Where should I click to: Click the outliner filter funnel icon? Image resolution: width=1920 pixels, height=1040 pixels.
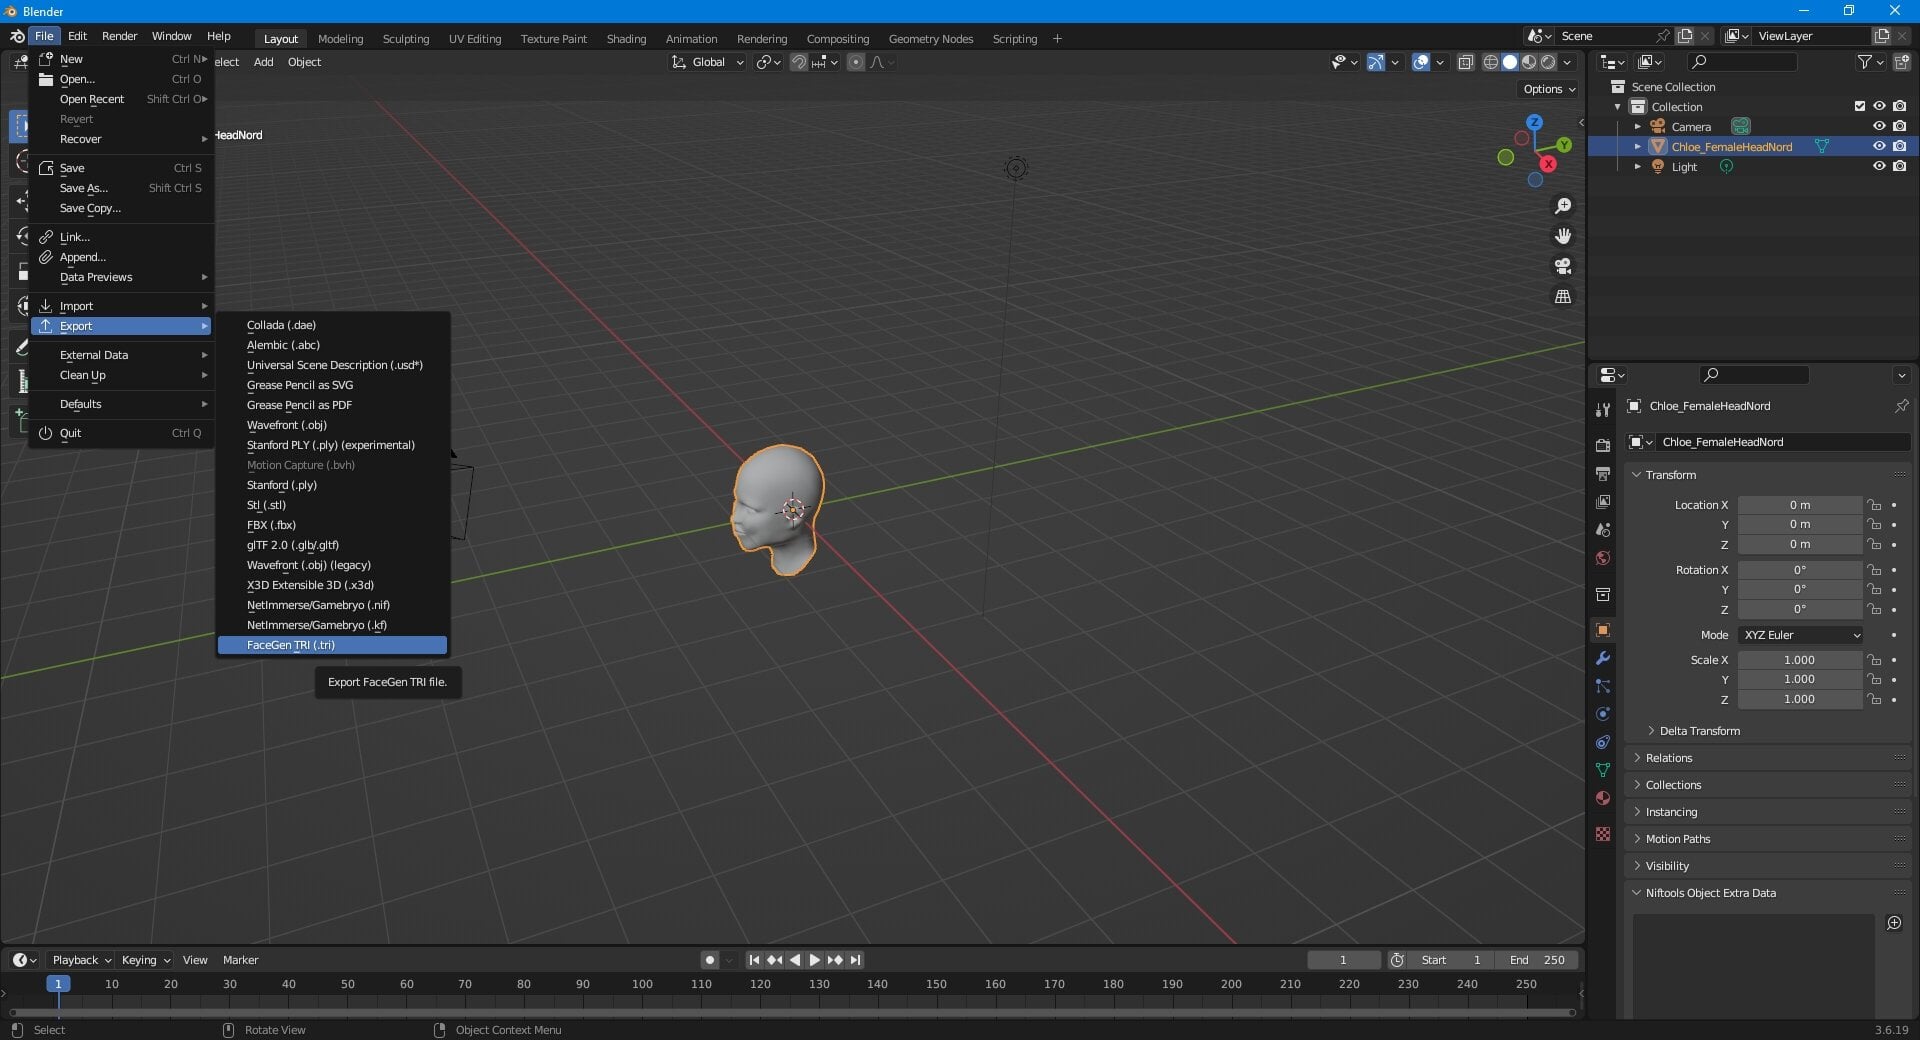(x=1865, y=62)
